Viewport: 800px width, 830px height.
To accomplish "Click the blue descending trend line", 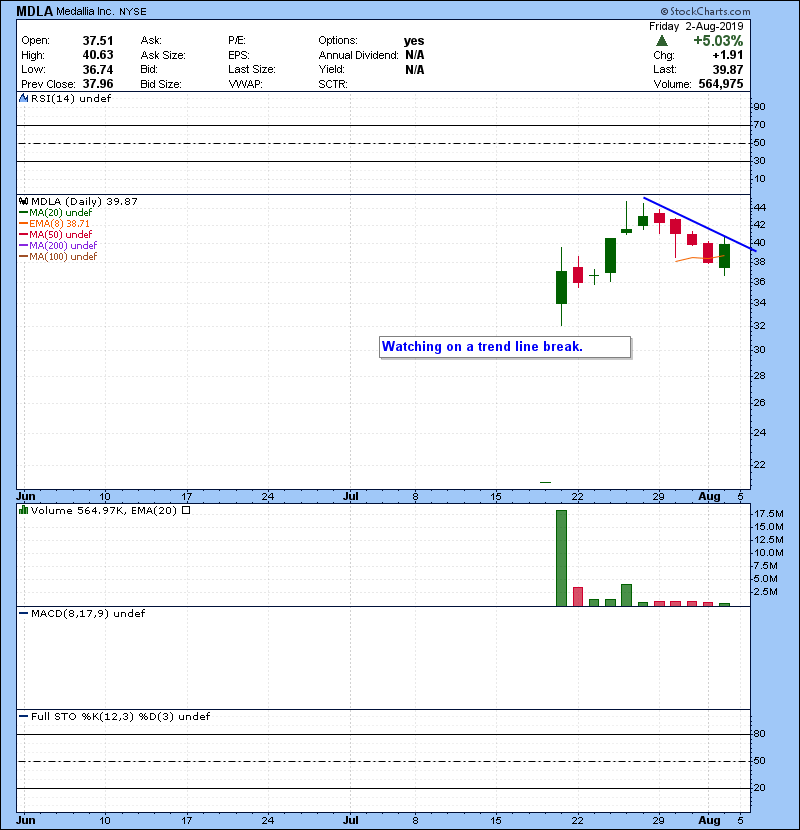I will point(699,224).
